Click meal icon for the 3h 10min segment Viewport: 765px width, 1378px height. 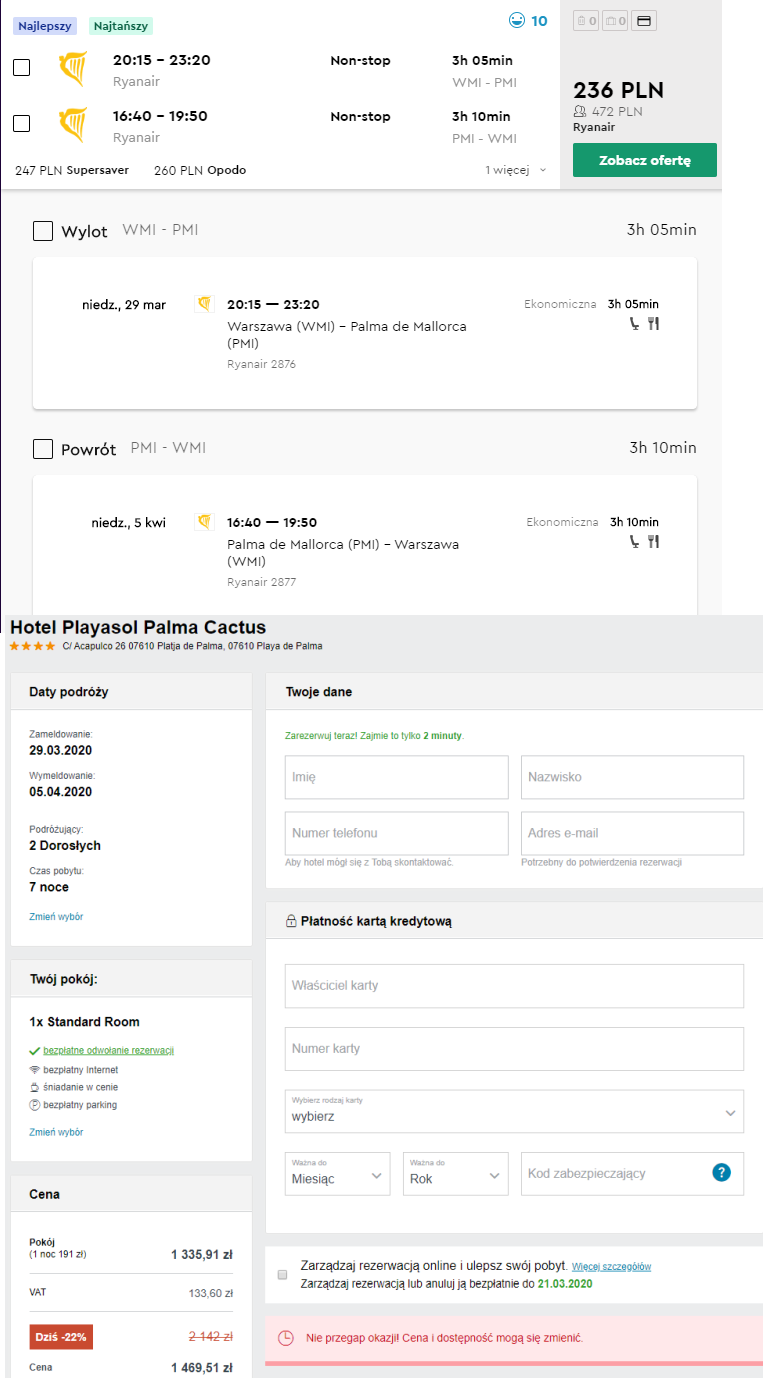(x=654, y=541)
